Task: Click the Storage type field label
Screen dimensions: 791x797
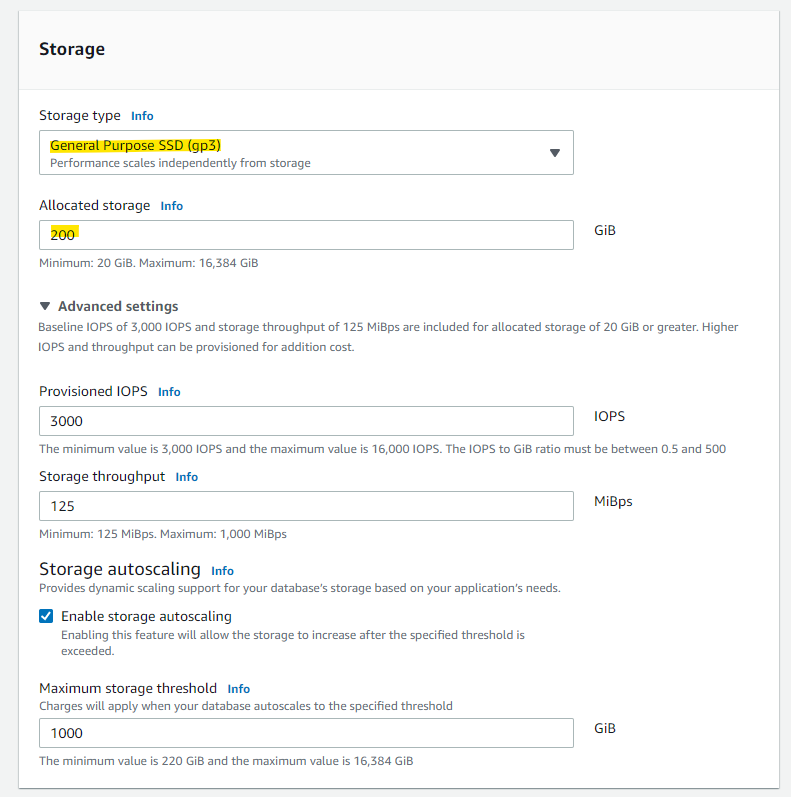Action: (x=80, y=116)
